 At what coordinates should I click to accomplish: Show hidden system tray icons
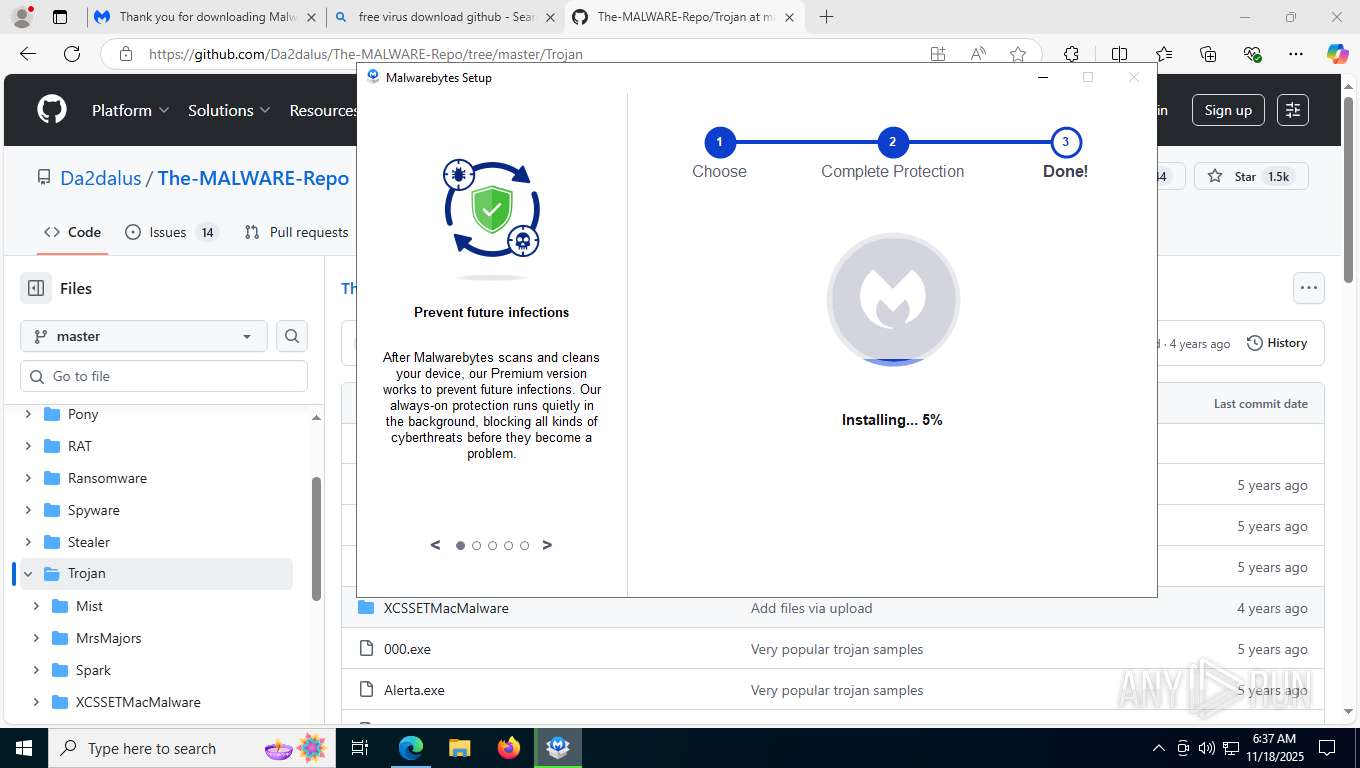1159,748
